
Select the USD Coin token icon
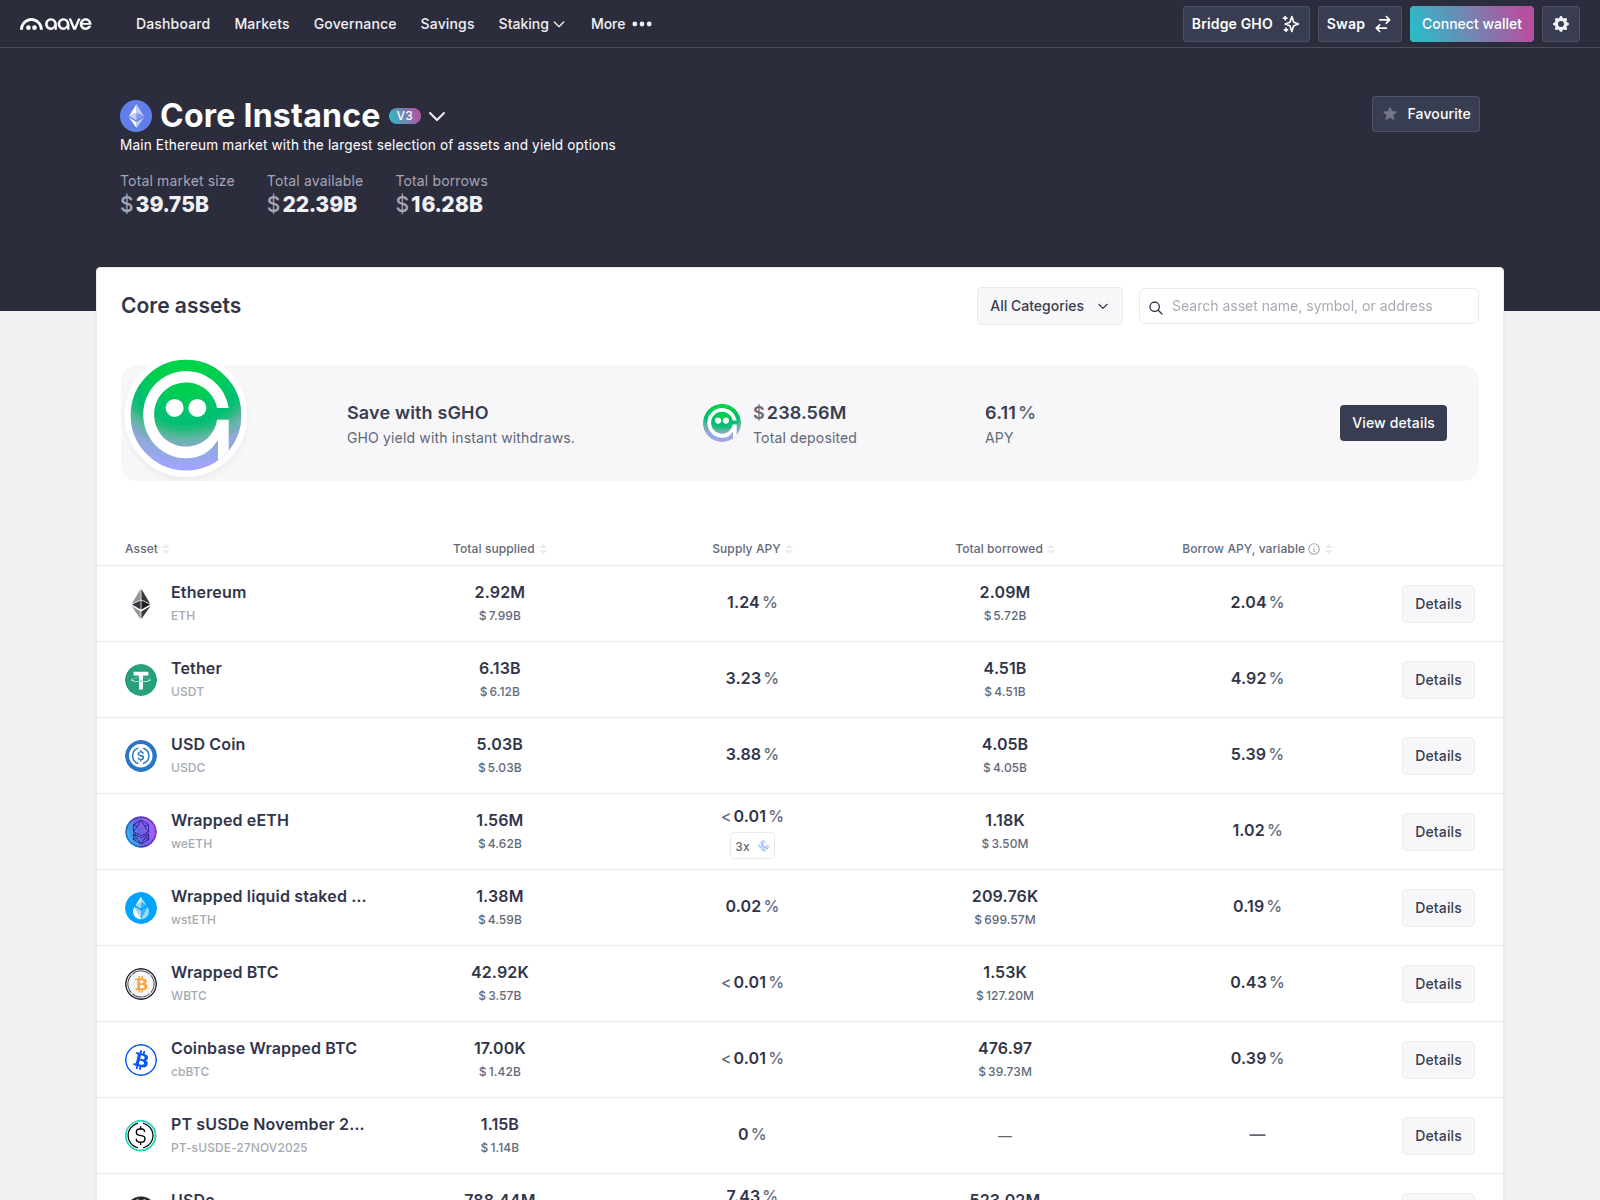(140, 755)
